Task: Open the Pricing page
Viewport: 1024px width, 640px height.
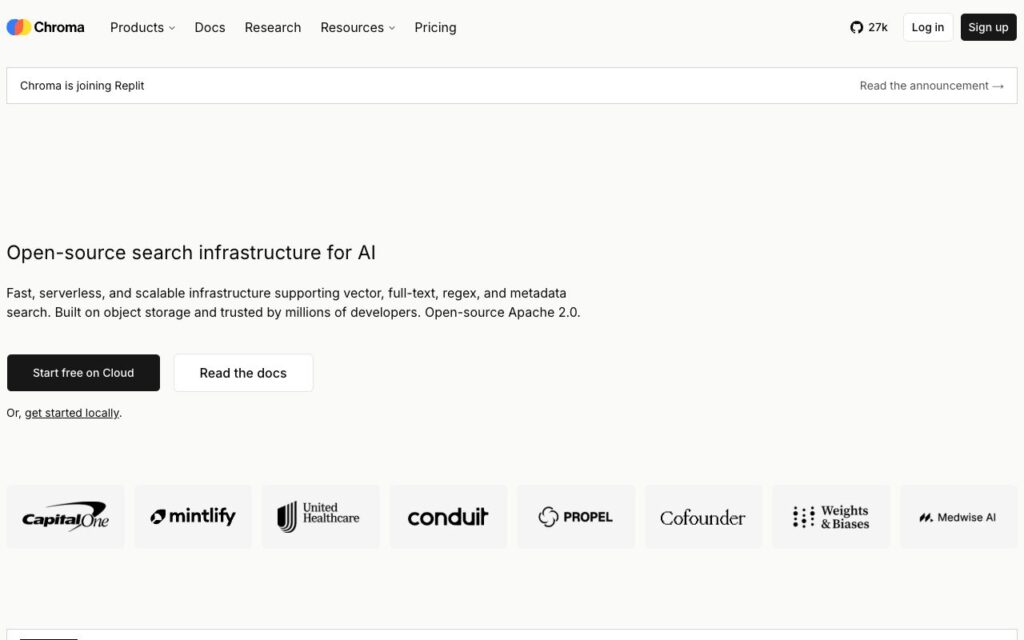Action: [435, 27]
